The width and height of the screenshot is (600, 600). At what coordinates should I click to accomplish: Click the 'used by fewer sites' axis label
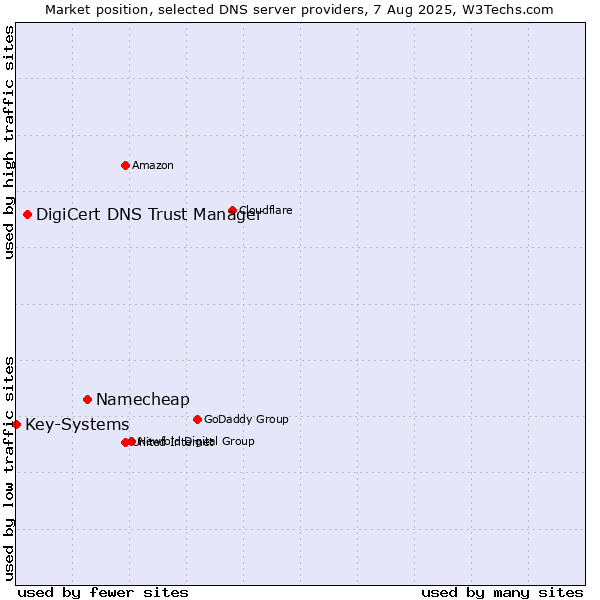tap(103, 593)
